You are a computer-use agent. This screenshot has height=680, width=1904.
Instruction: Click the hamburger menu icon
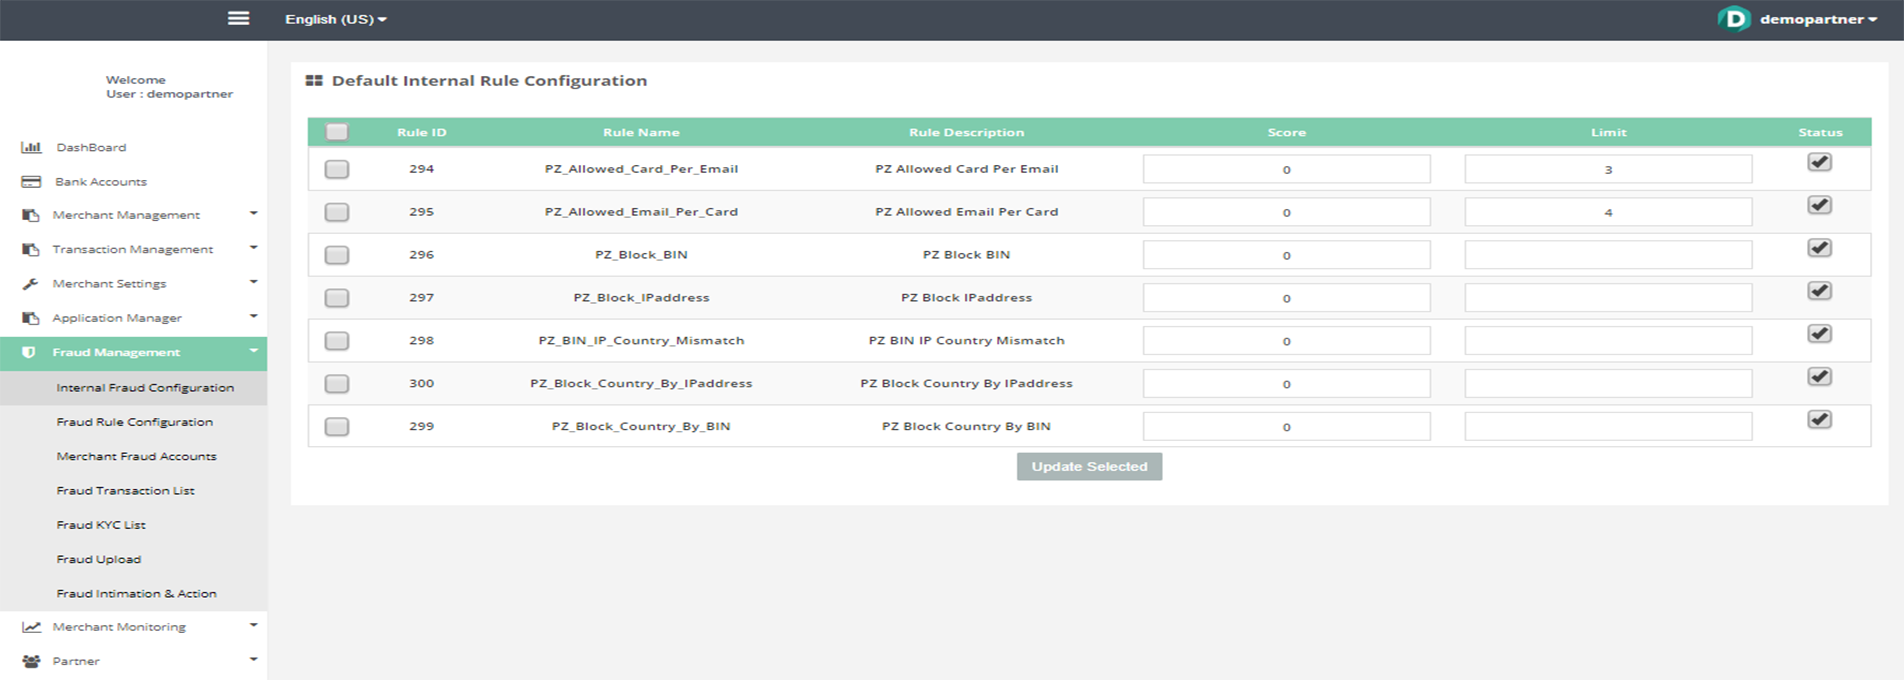tap(238, 18)
